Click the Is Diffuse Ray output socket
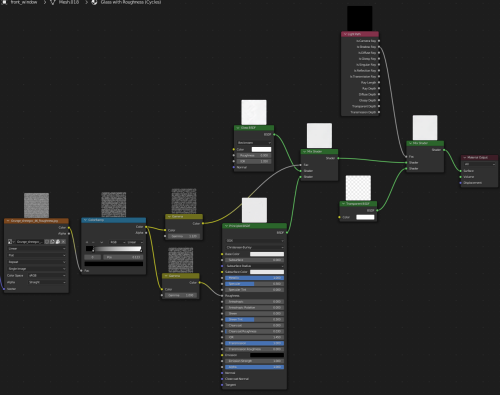 pyautogui.click(x=379, y=53)
